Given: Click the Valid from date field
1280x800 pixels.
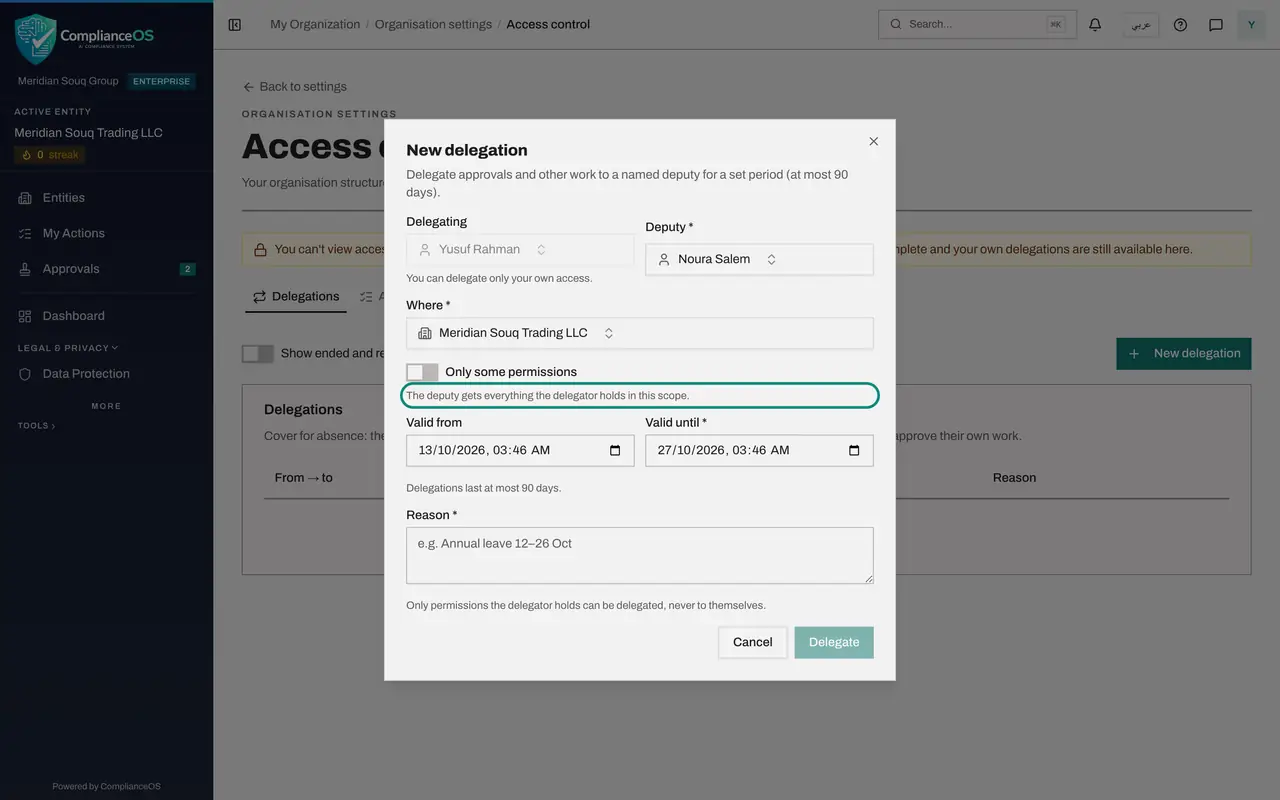Looking at the screenshot, I should click(x=520, y=451).
